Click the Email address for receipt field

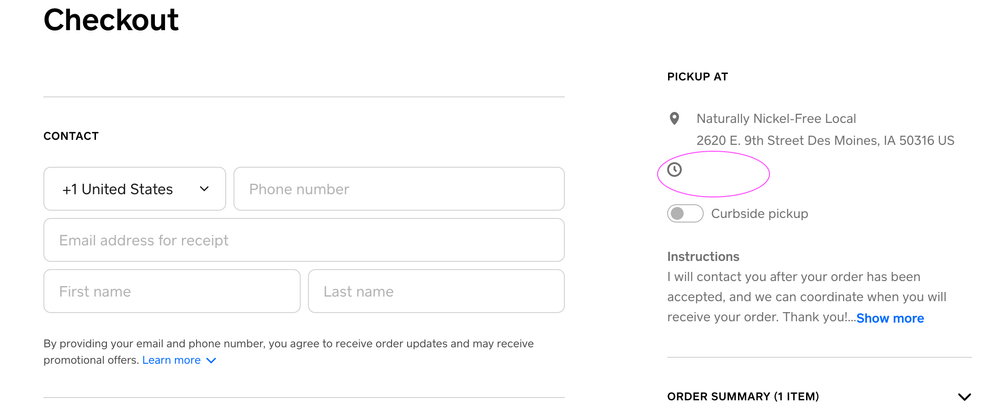tap(303, 240)
